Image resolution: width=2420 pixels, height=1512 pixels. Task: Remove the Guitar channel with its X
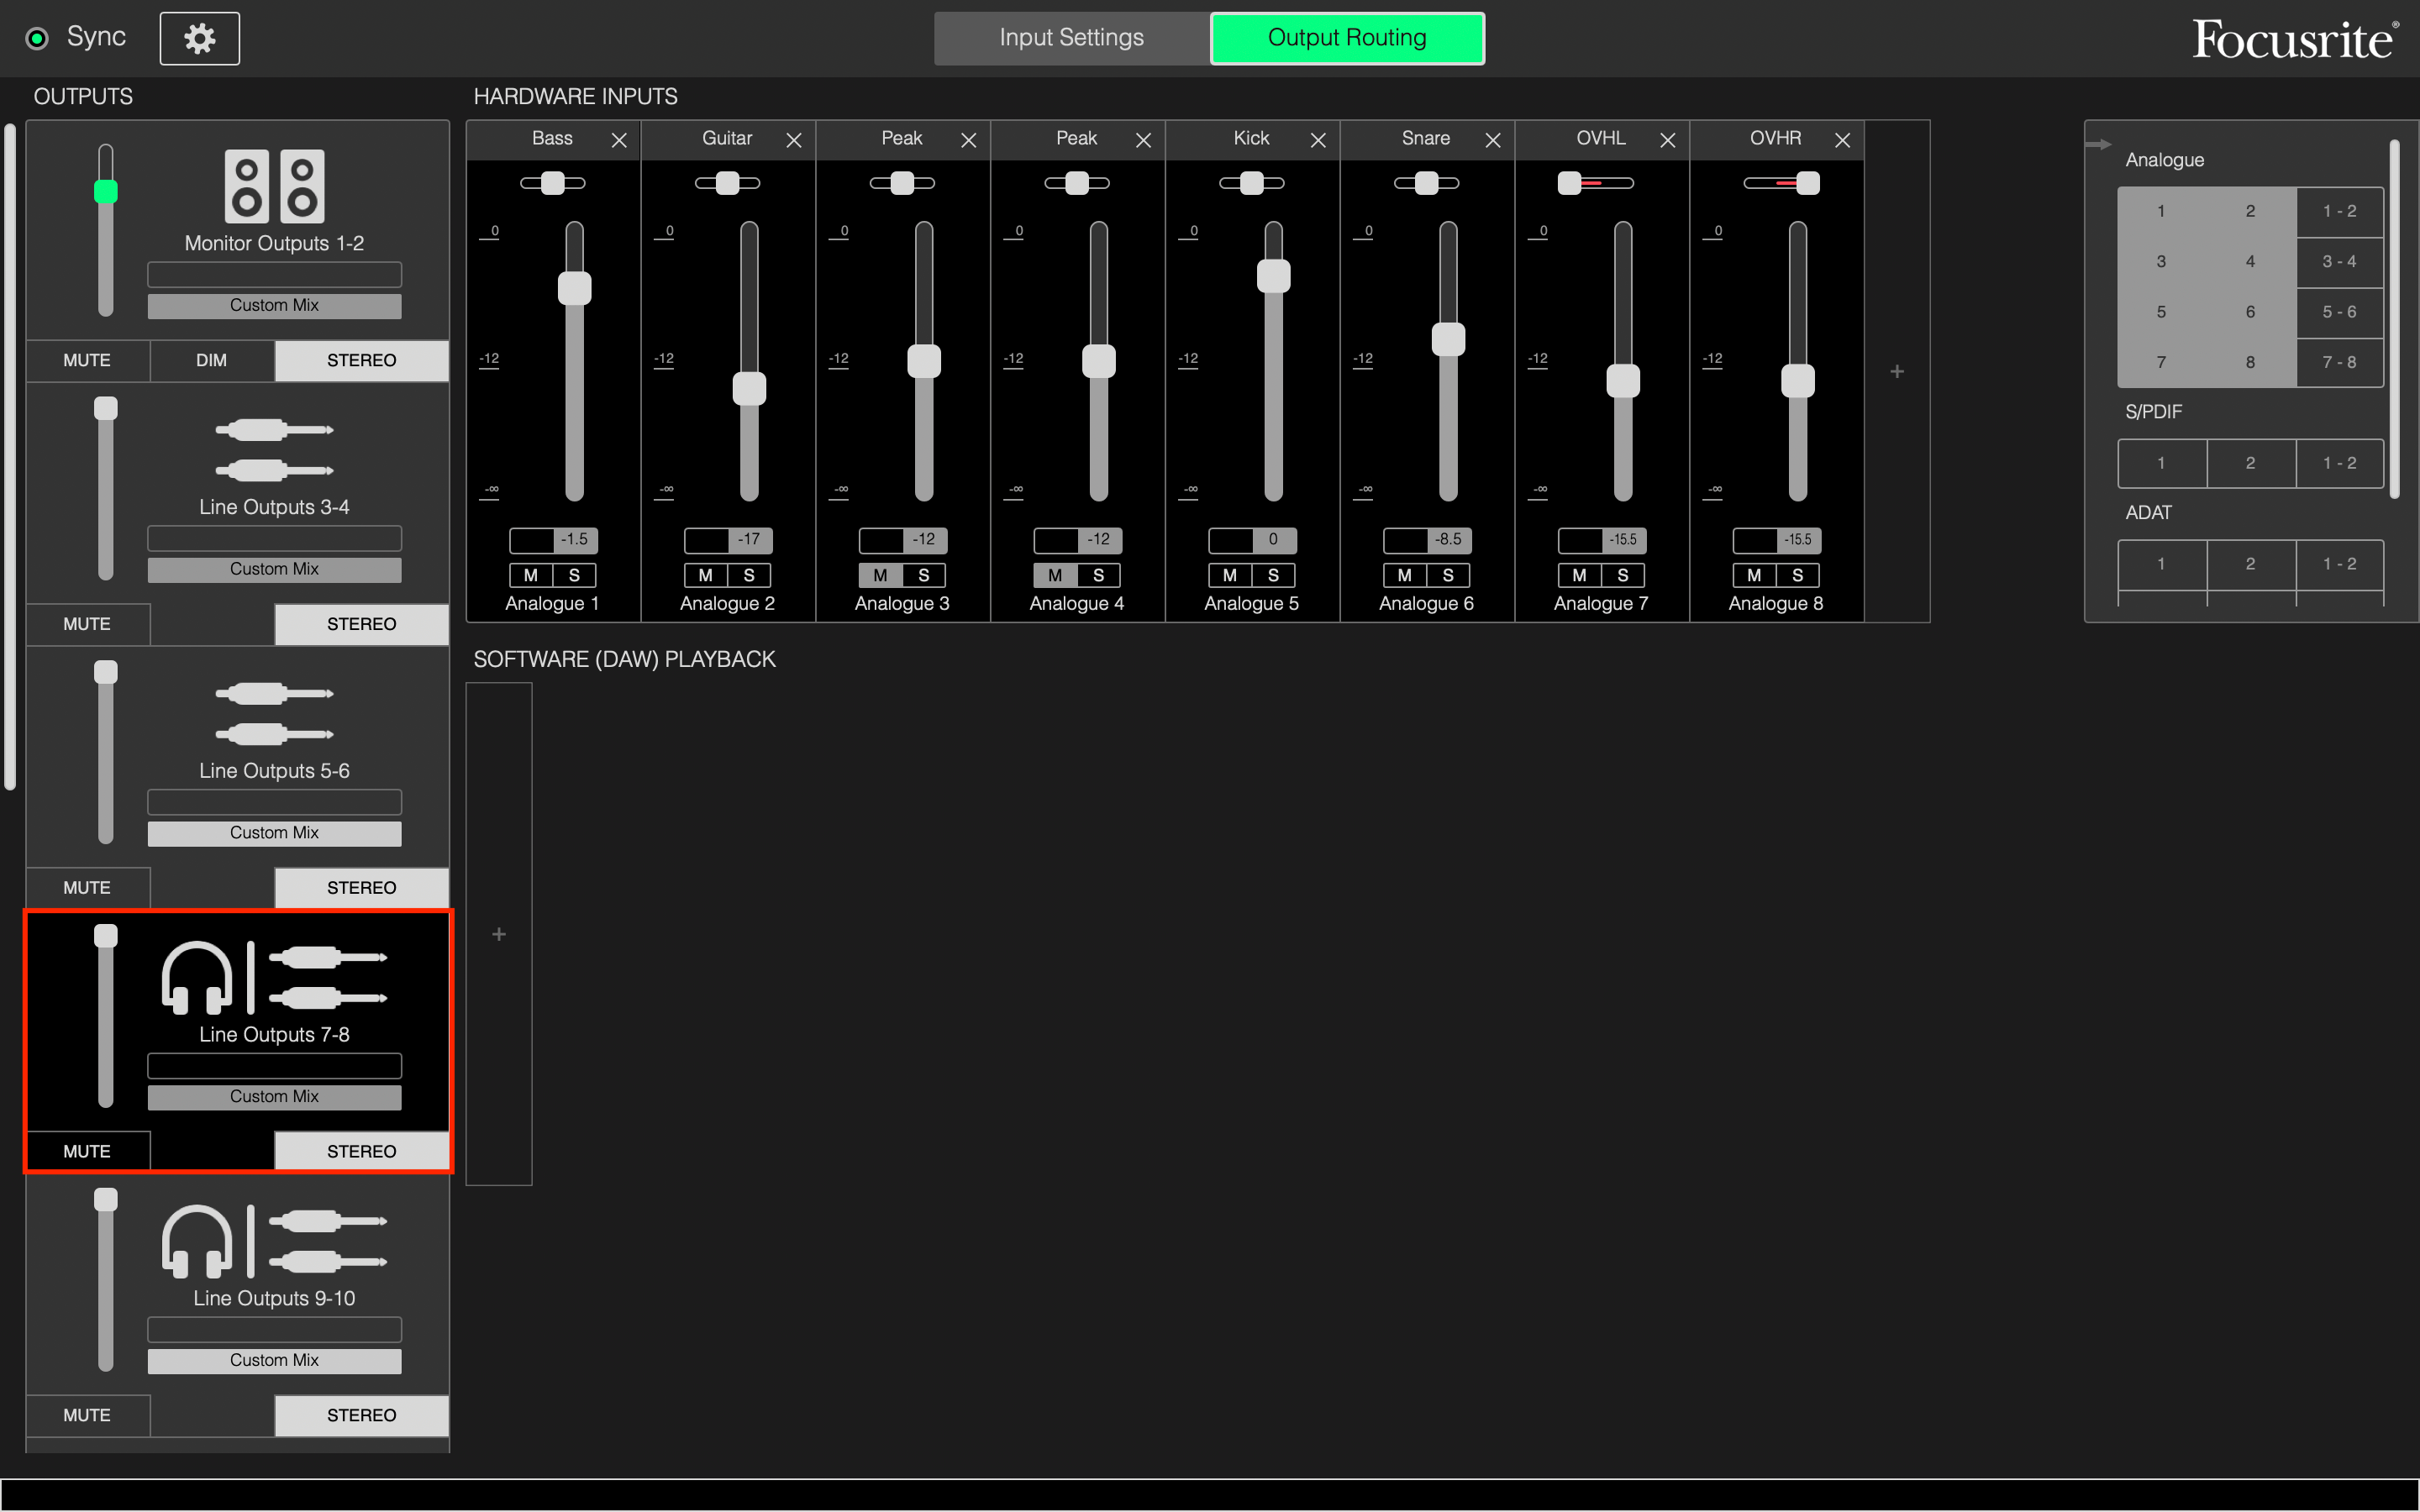point(794,140)
